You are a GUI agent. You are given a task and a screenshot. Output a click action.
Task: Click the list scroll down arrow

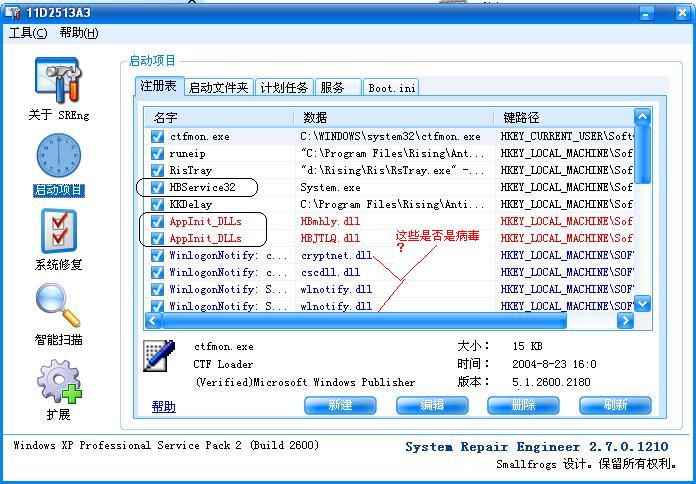(642, 304)
